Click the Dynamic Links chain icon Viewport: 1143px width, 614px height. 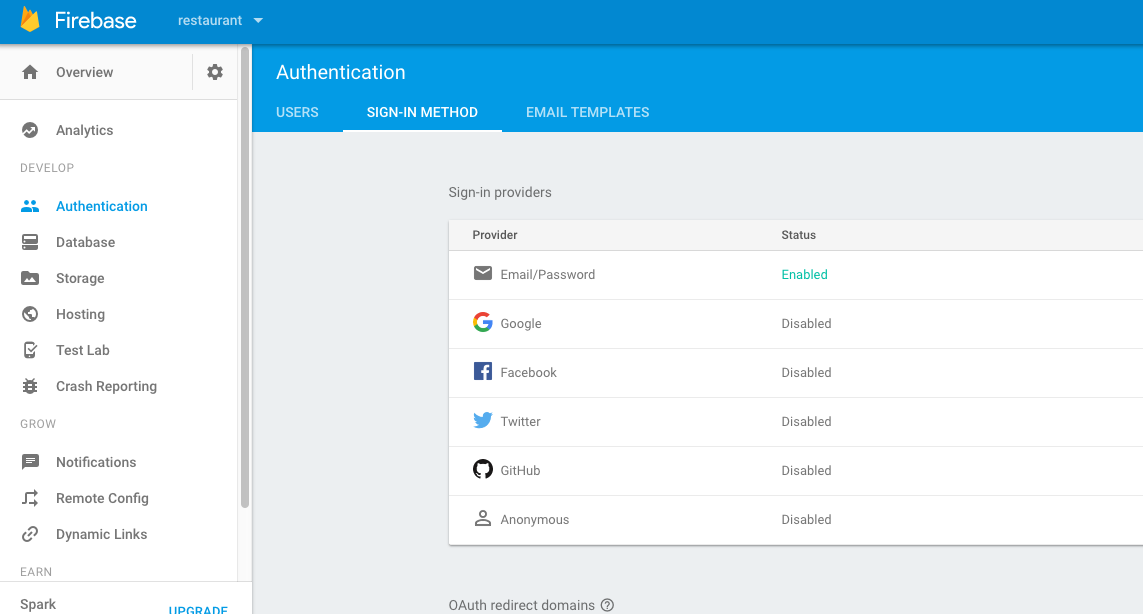coord(30,534)
